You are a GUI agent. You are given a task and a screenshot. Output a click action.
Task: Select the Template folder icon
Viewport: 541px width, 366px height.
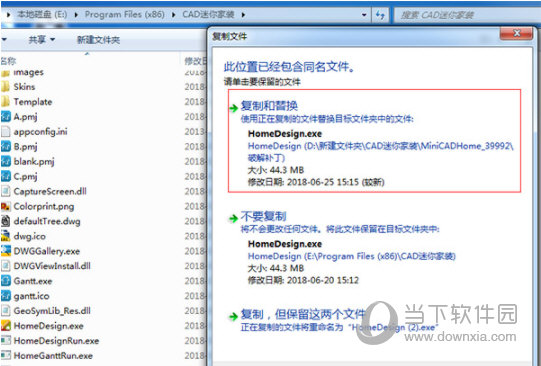pos(5,102)
